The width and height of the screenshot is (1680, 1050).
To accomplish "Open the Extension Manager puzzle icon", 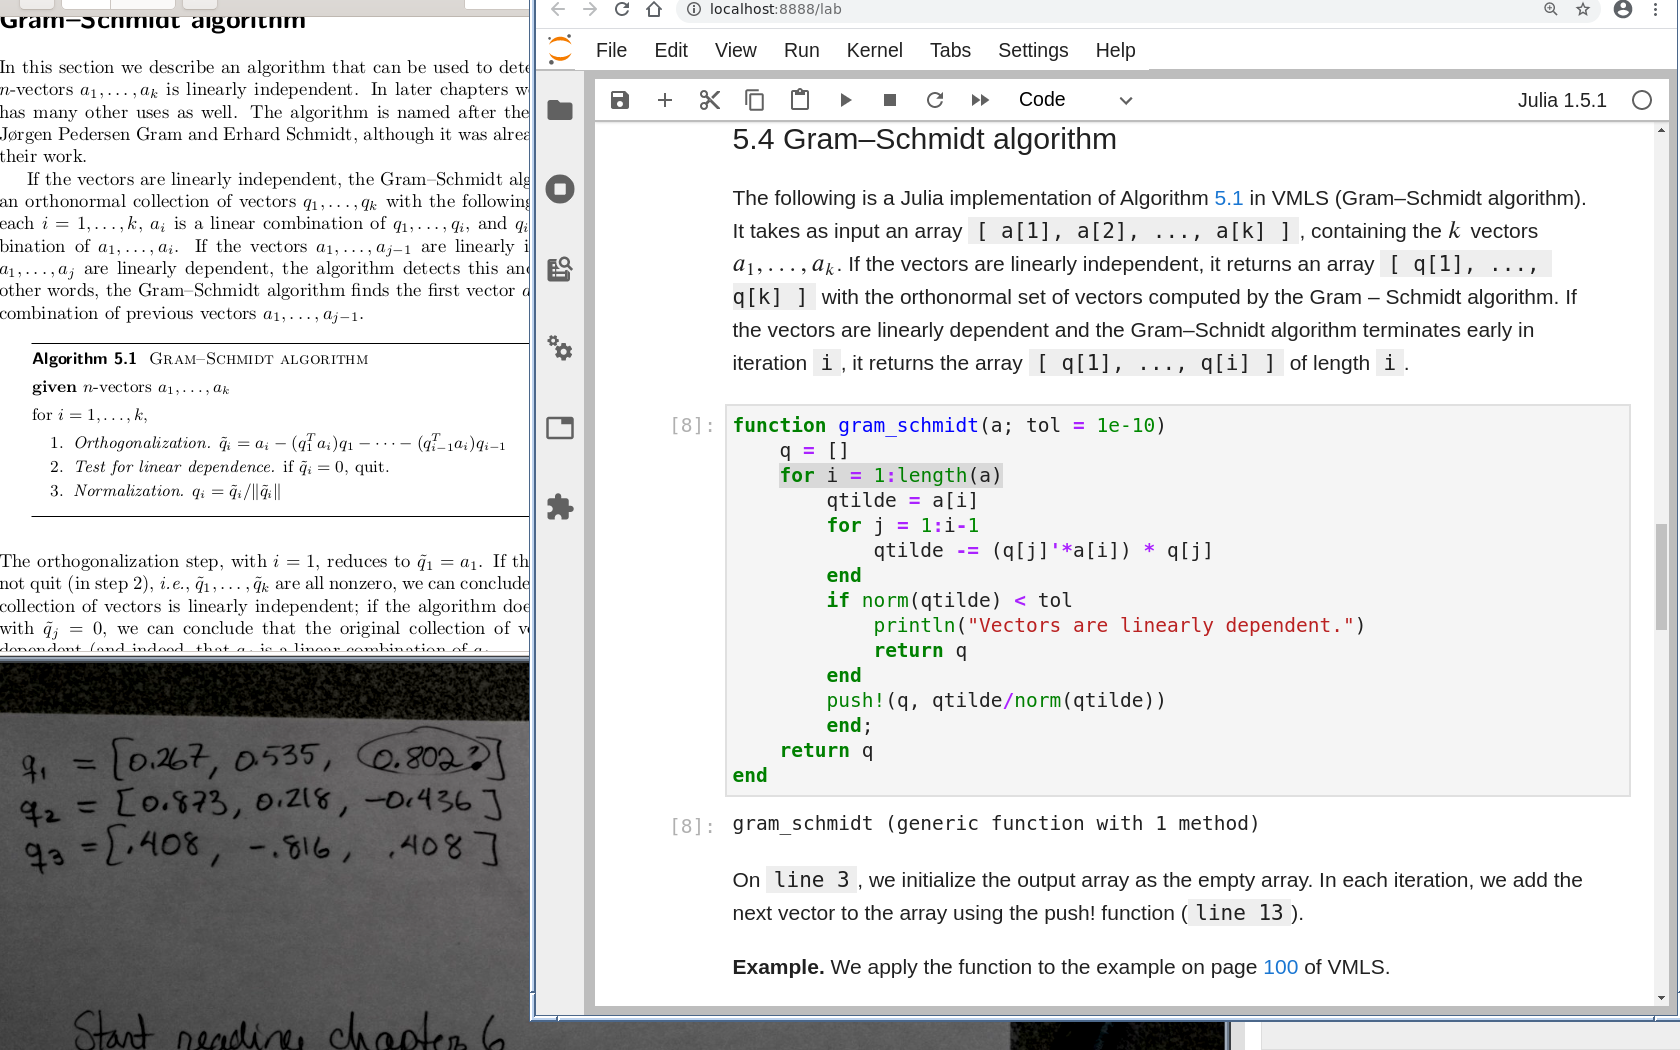I will point(560,507).
